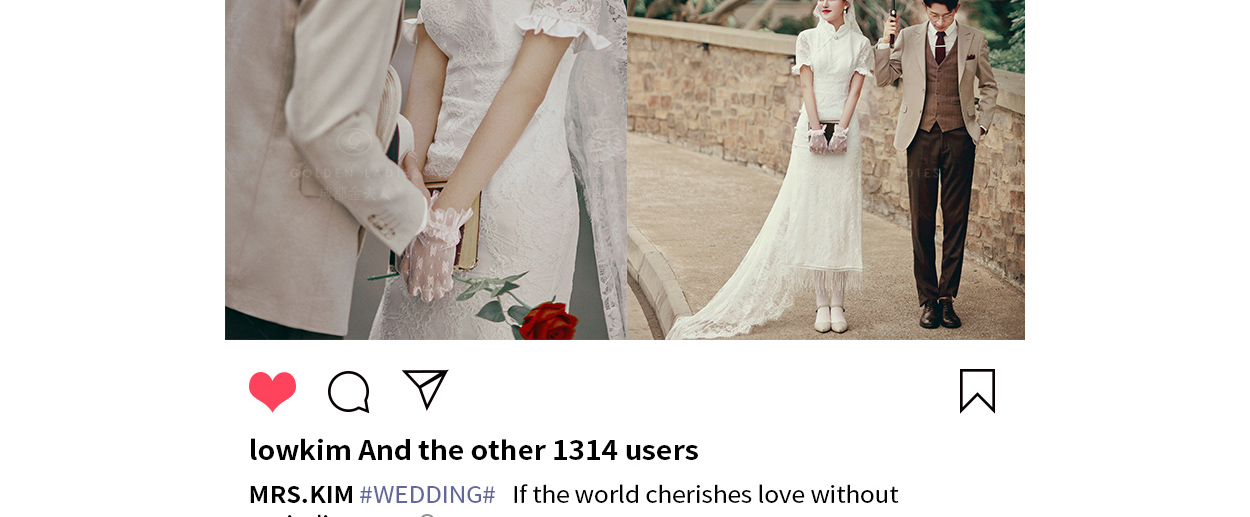Open the right full-length couple photo
Image resolution: width=1250 pixels, height=517 pixels.
(826, 170)
